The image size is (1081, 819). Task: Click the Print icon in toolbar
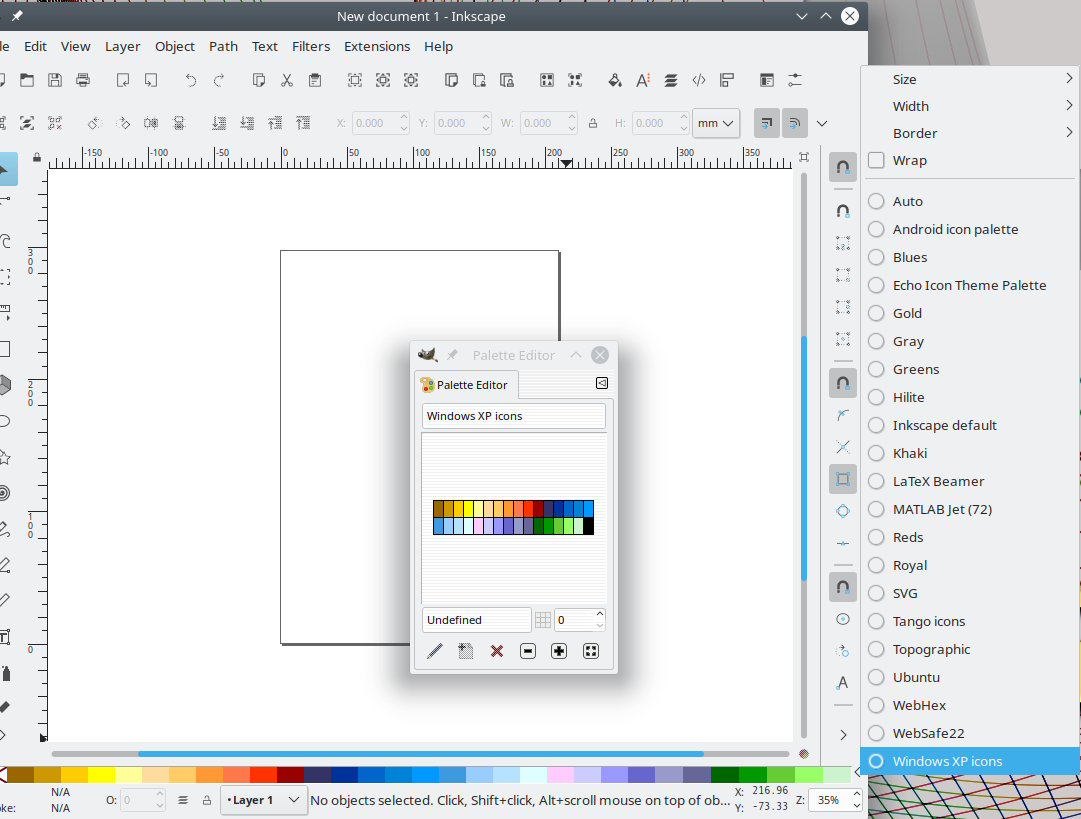pos(83,80)
